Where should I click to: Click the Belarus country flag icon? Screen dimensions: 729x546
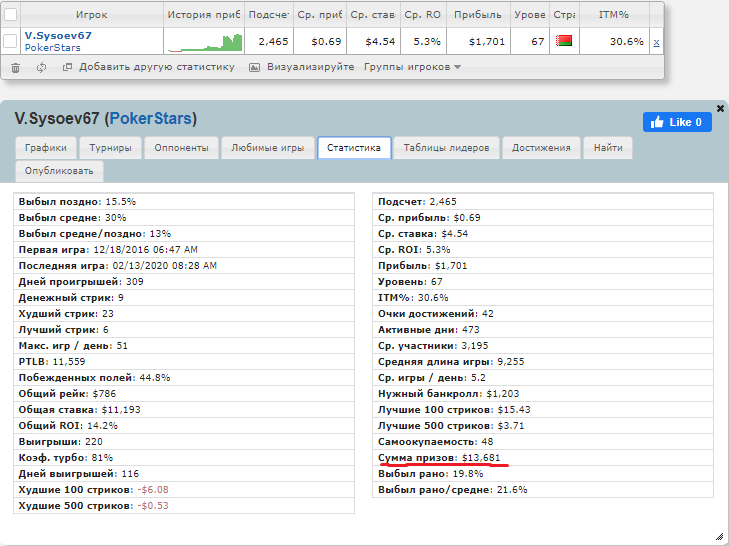tap(564, 41)
